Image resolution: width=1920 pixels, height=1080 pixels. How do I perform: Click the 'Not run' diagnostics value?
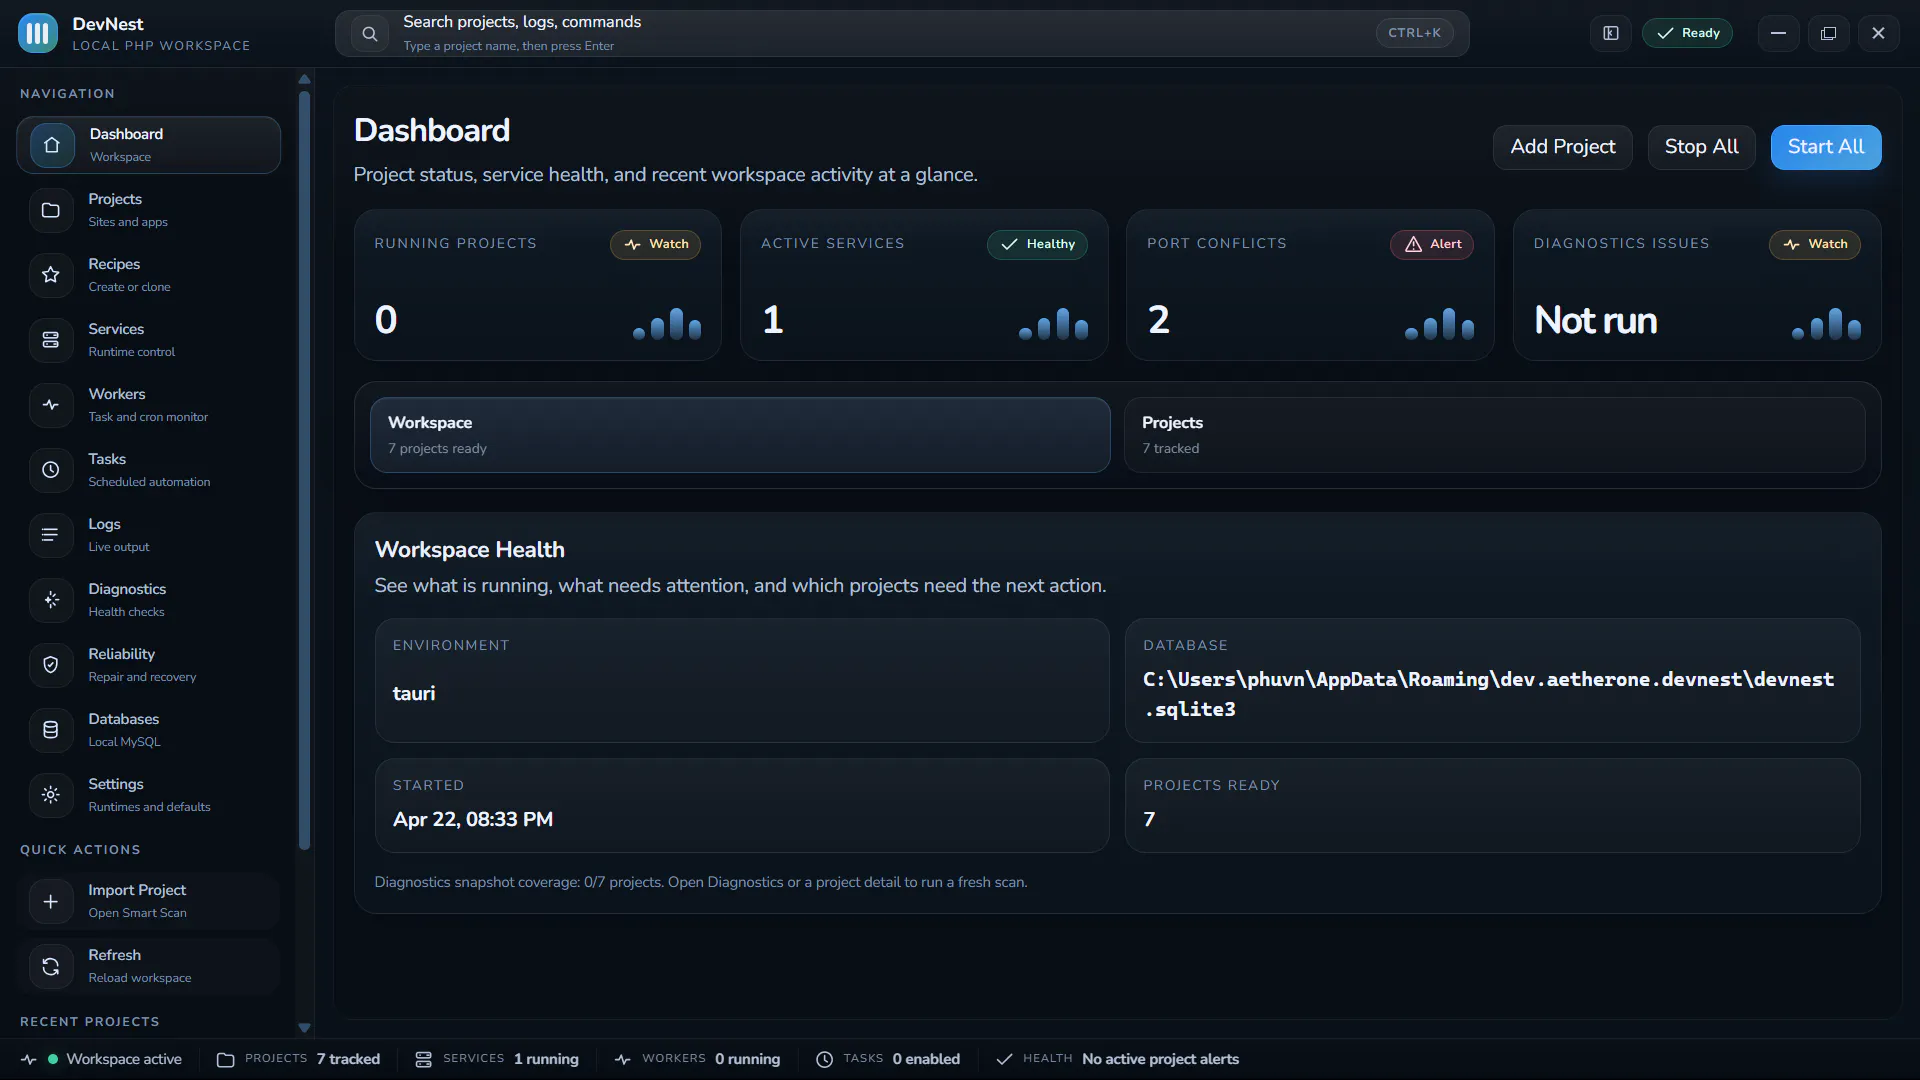point(1596,320)
